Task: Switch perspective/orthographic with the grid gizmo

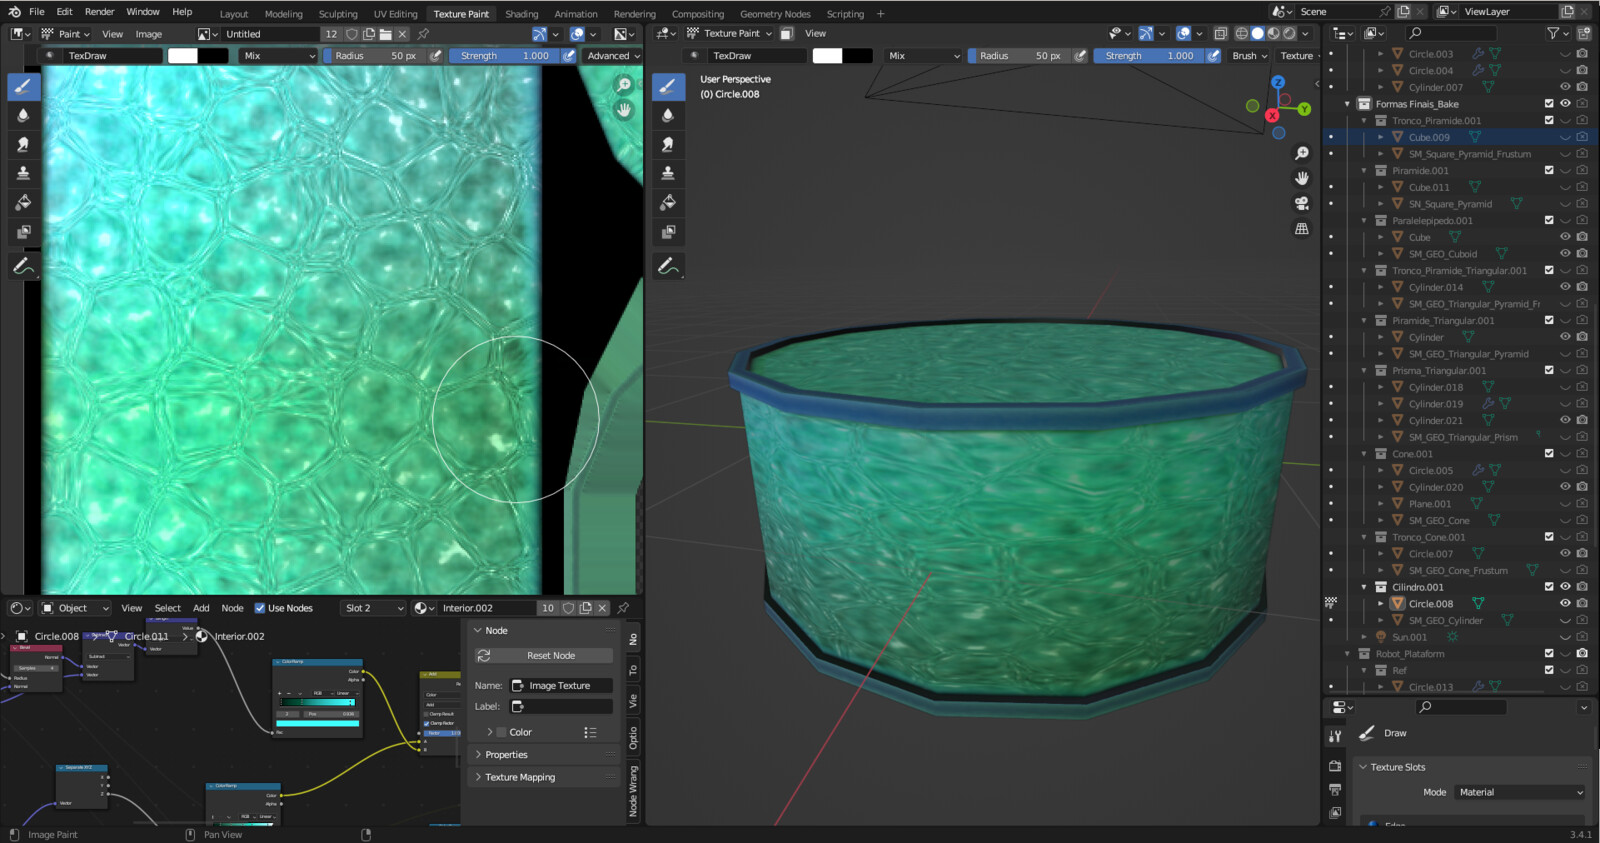Action: point(1302,228)
